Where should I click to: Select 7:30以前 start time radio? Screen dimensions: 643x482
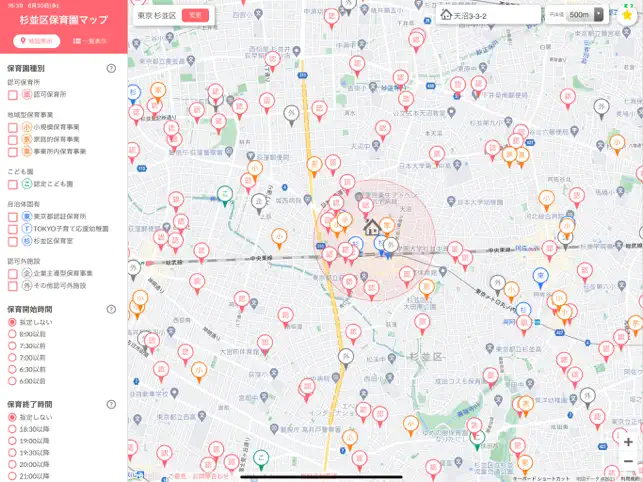pyautogui.click(x=12, y=346)
